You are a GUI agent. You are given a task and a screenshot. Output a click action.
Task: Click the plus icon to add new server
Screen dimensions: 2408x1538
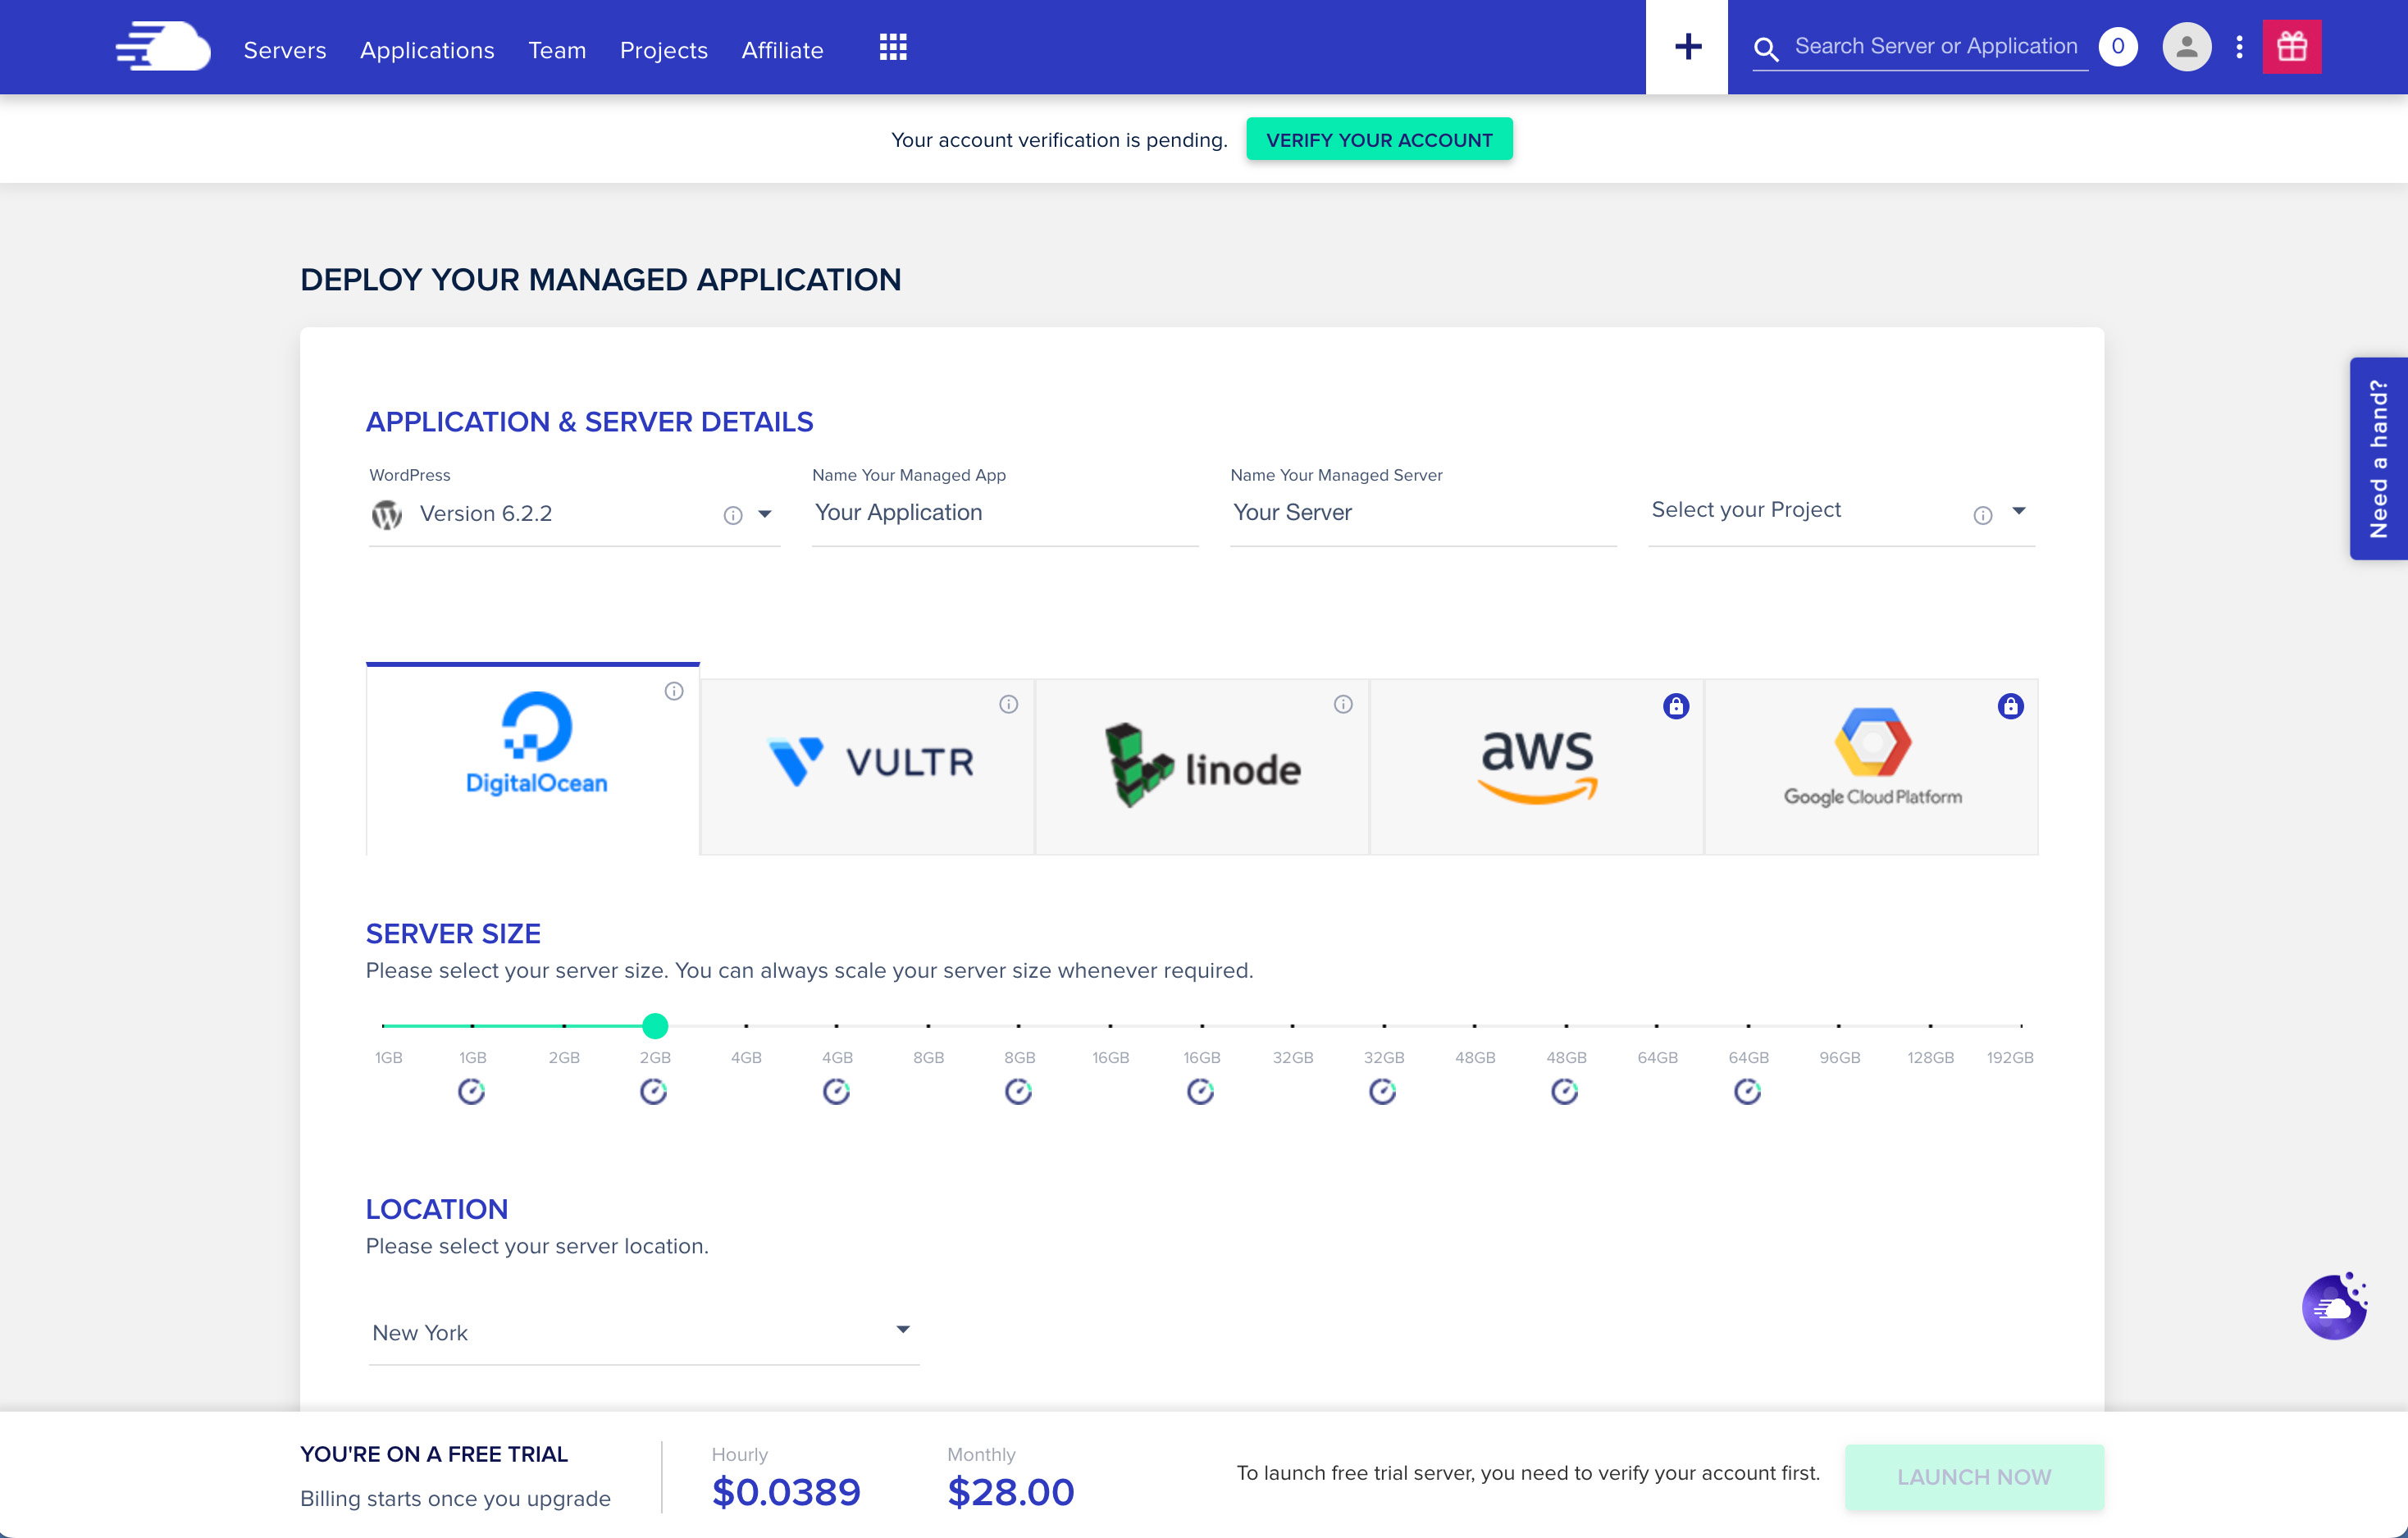(x=1687, y=45)
